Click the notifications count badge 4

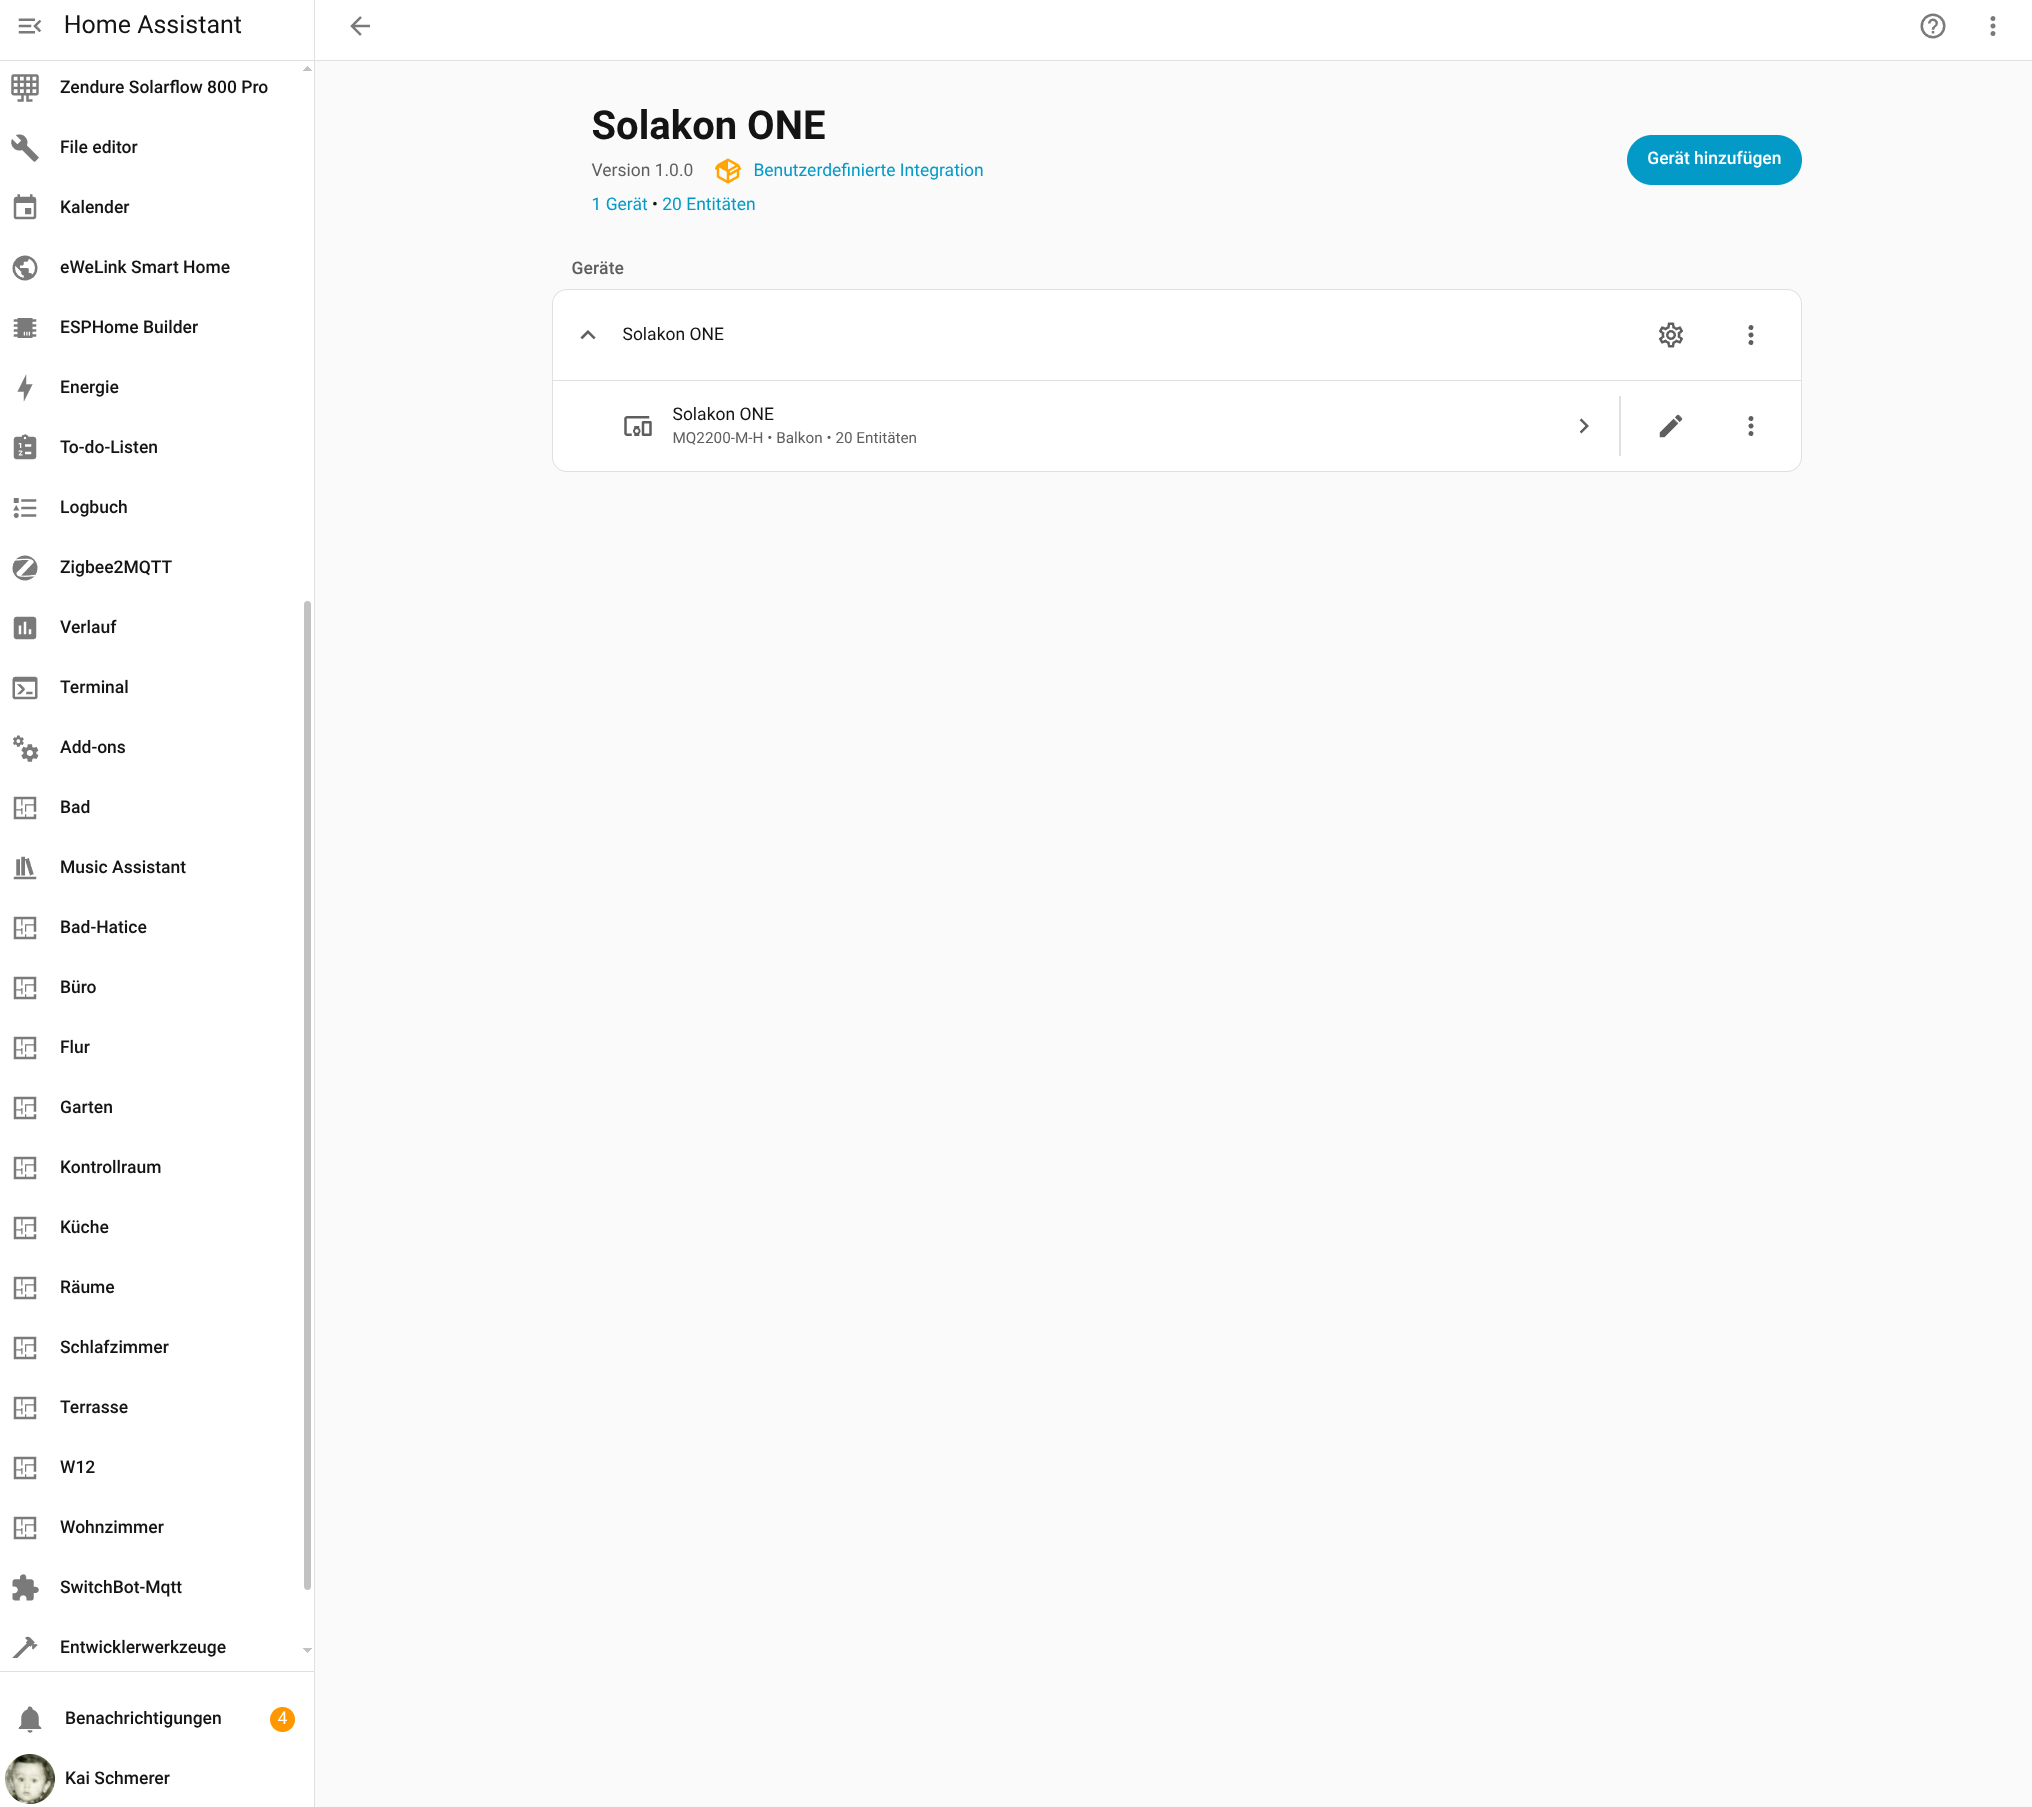click(283, 1718)
